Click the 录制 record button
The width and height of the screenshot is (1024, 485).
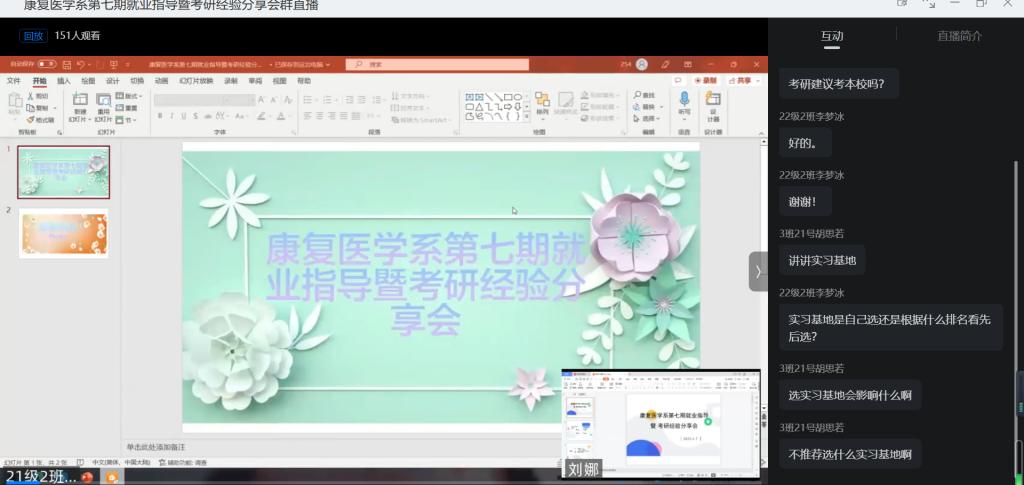coord(705,80)
